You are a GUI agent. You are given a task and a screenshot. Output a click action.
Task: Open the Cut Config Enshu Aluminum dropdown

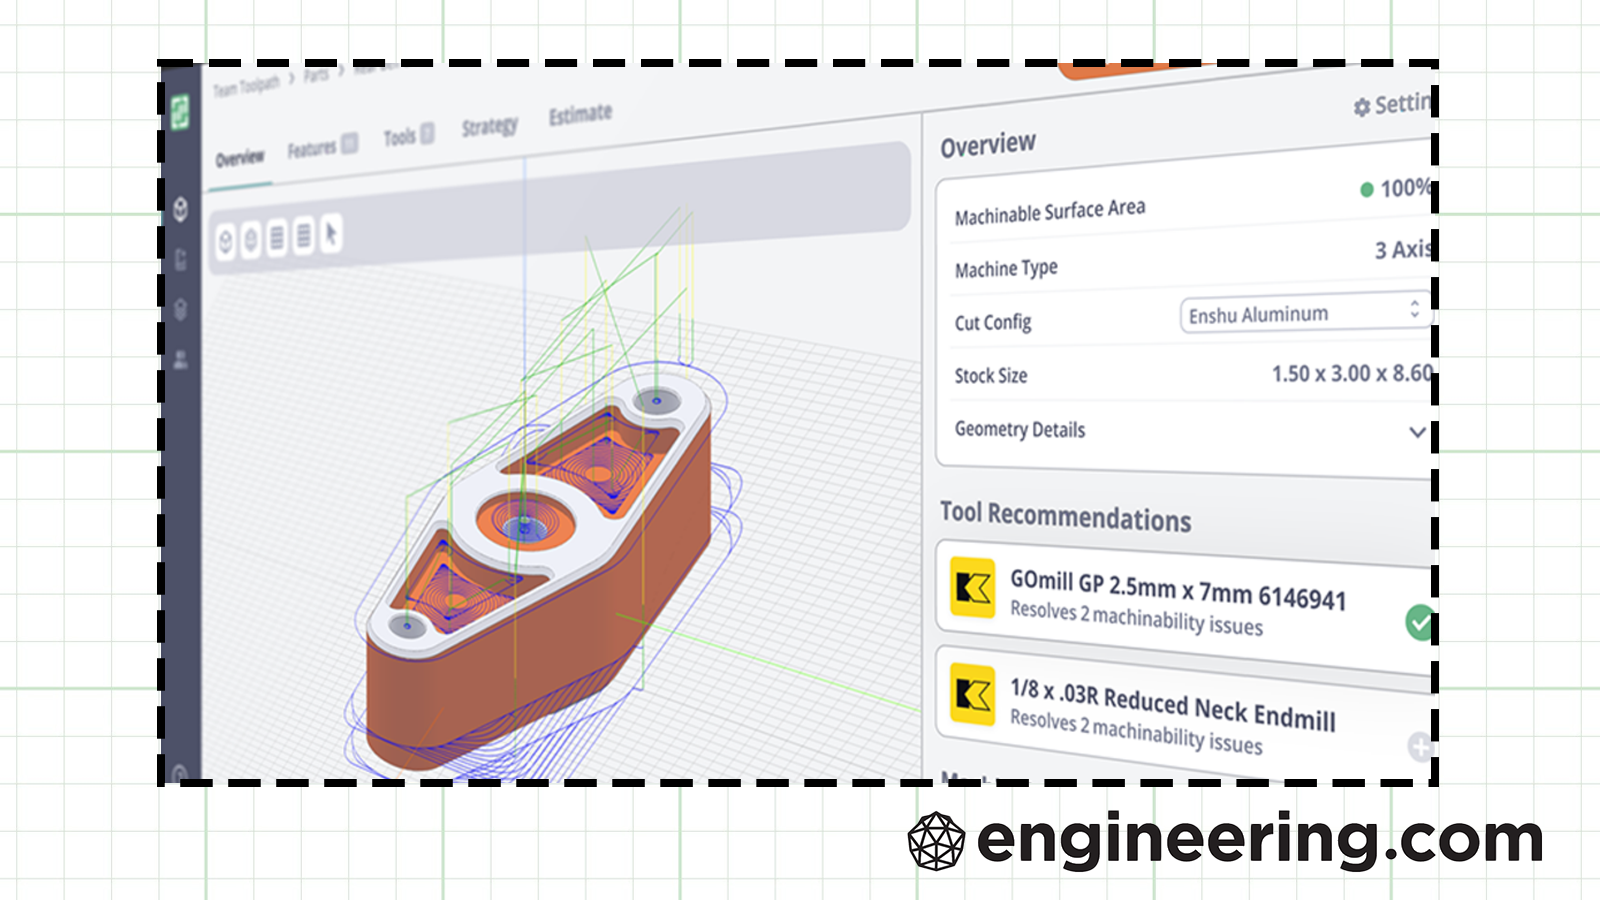pos(1304,314)
